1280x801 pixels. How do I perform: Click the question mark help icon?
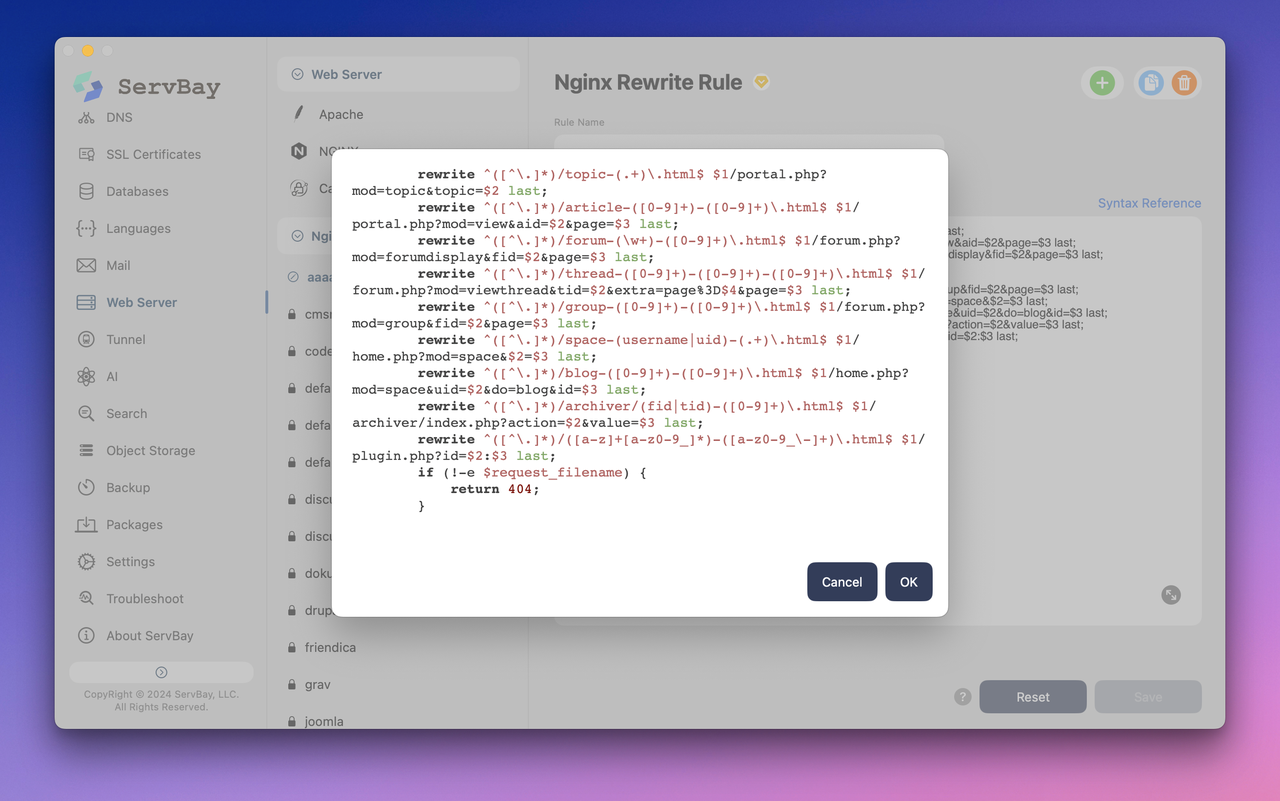[x=963, y=697]
